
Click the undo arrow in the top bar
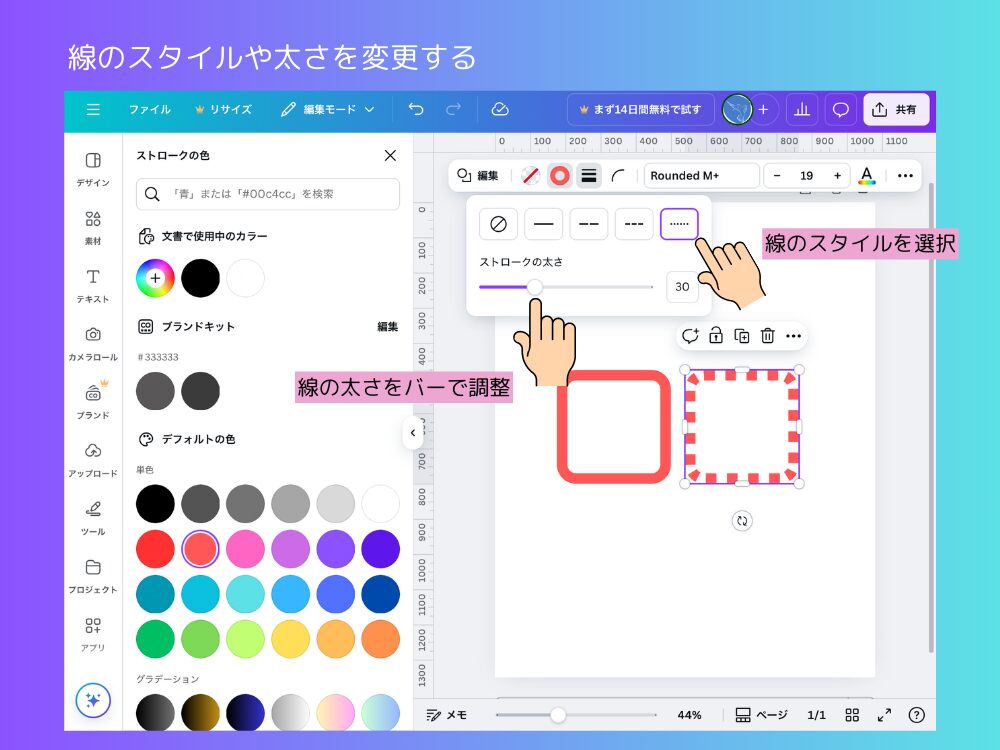click(x=417, y=109)
